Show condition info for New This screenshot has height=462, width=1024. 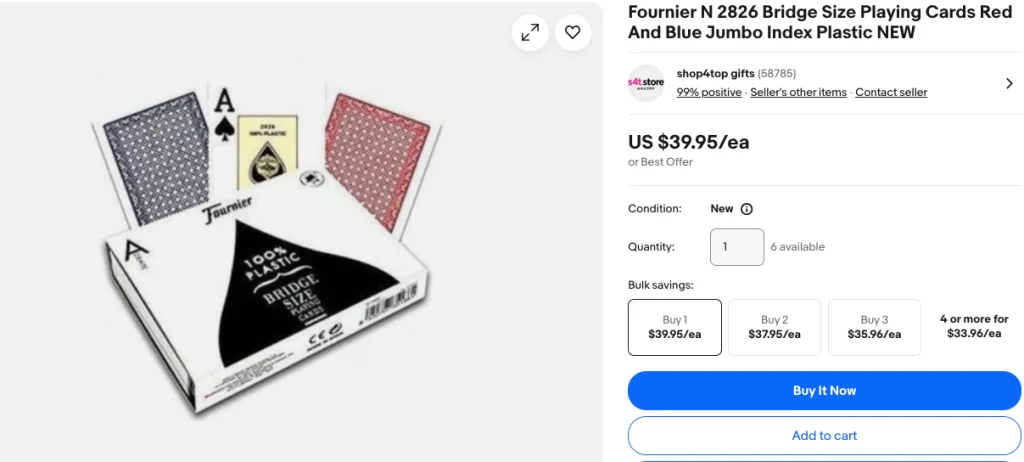pyautogui.click(x=746, y=209)
